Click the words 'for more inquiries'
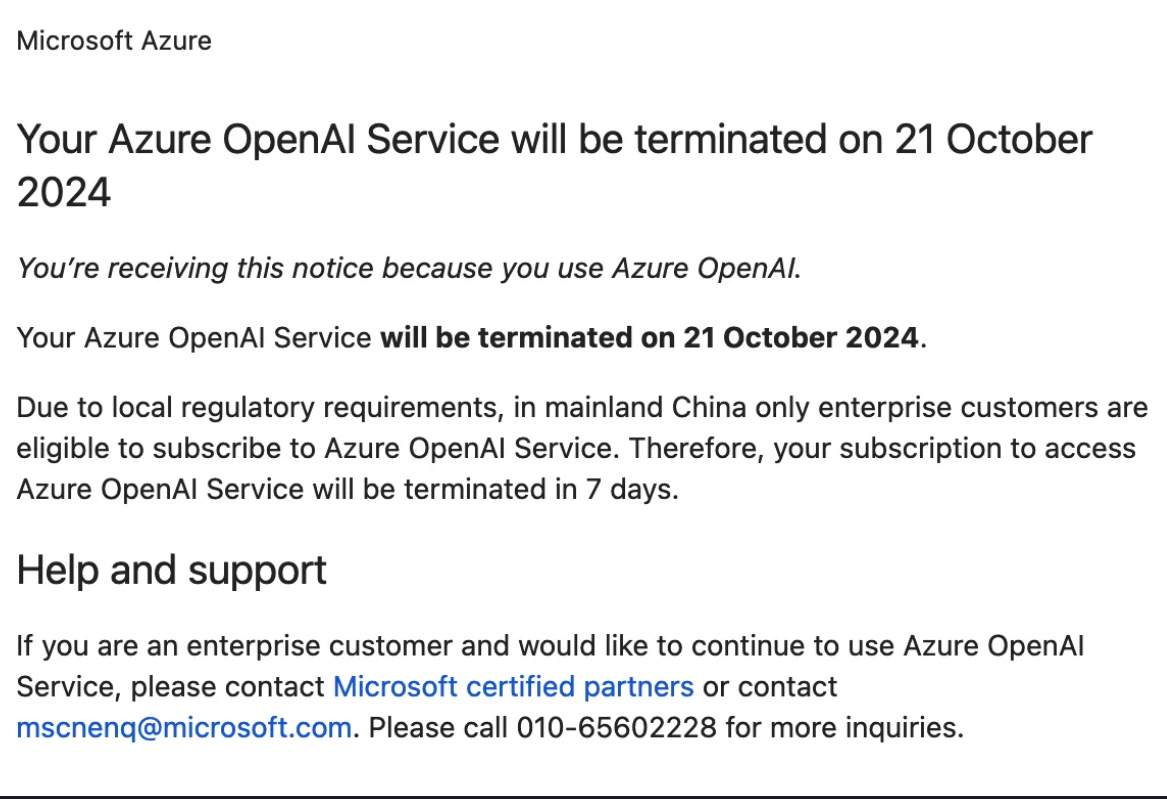The height and width of the screenshot is (799, 1167). pos(844,727)
